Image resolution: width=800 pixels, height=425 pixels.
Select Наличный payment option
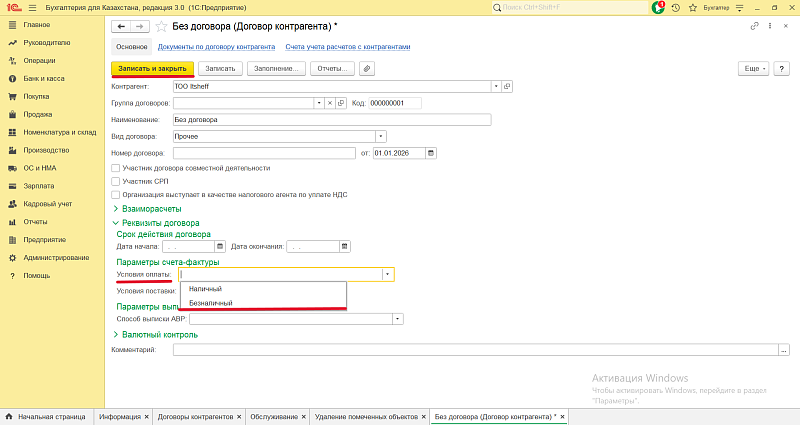[x=263, y=289]
